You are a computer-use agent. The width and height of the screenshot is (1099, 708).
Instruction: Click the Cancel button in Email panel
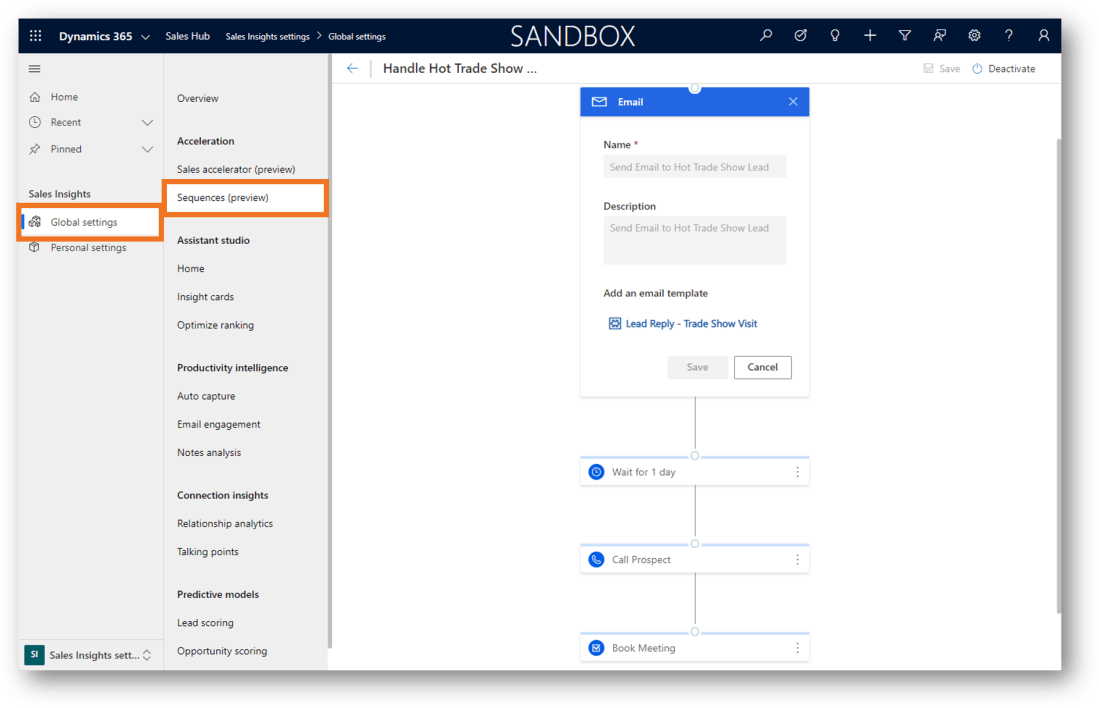pos(762,367)
